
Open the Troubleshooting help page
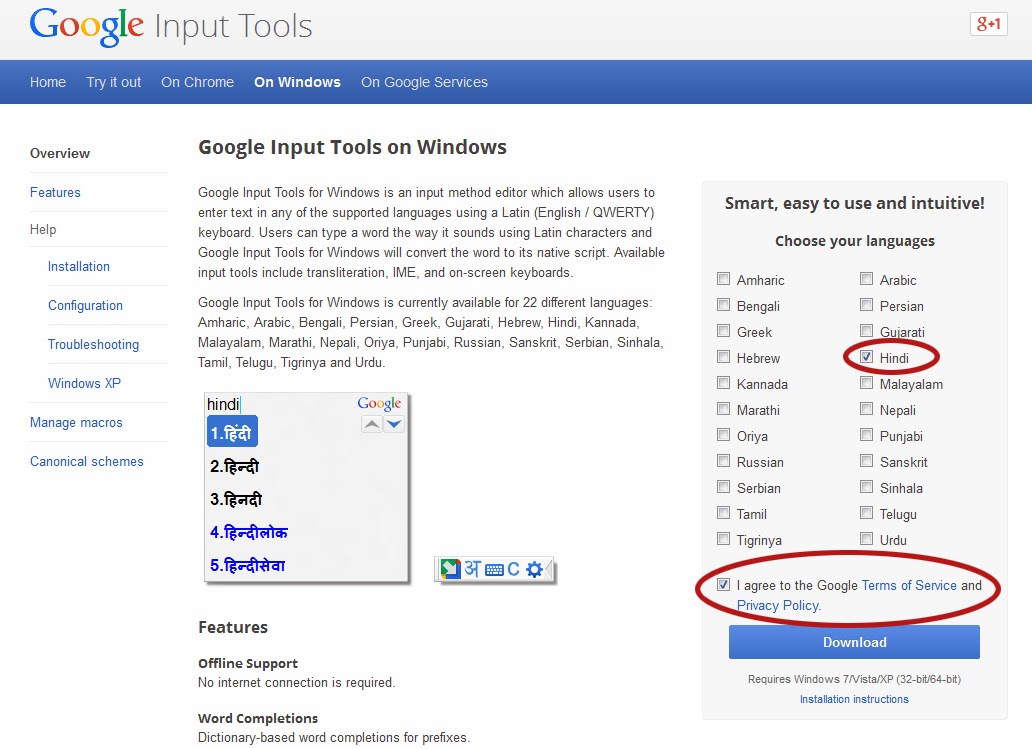93,344
